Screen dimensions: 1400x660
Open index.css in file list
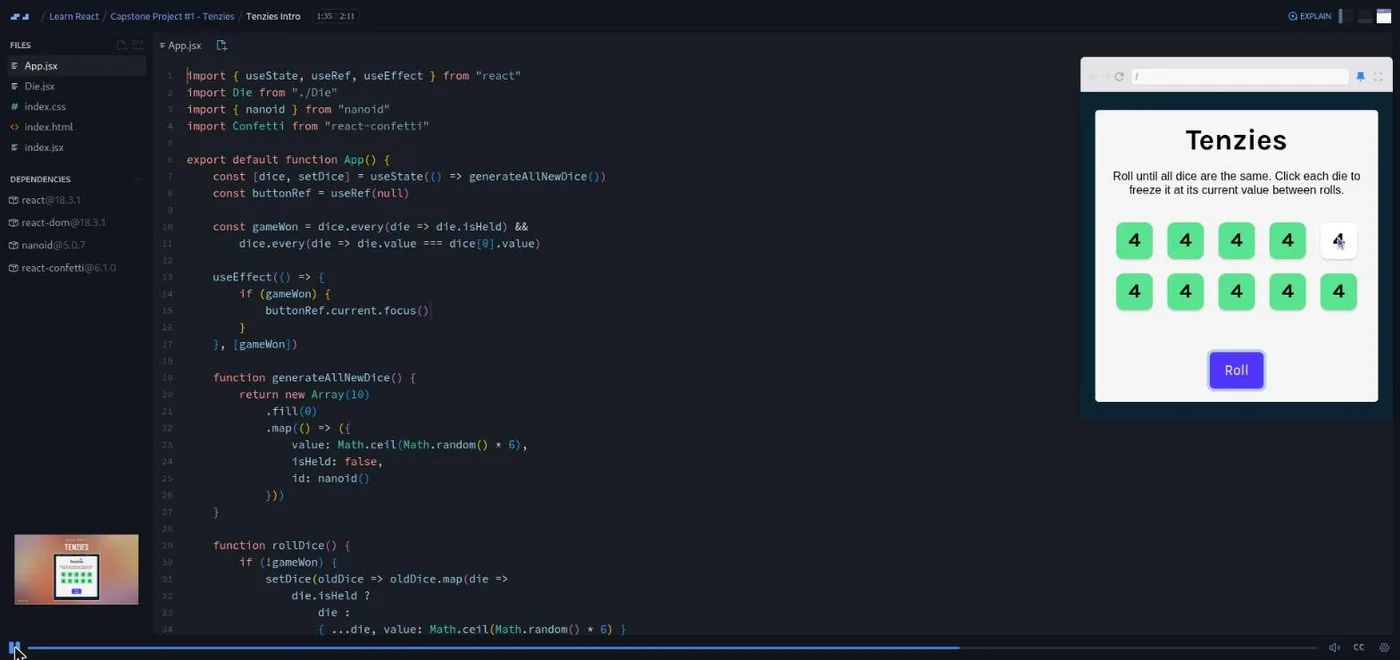[x=75, y=106]
